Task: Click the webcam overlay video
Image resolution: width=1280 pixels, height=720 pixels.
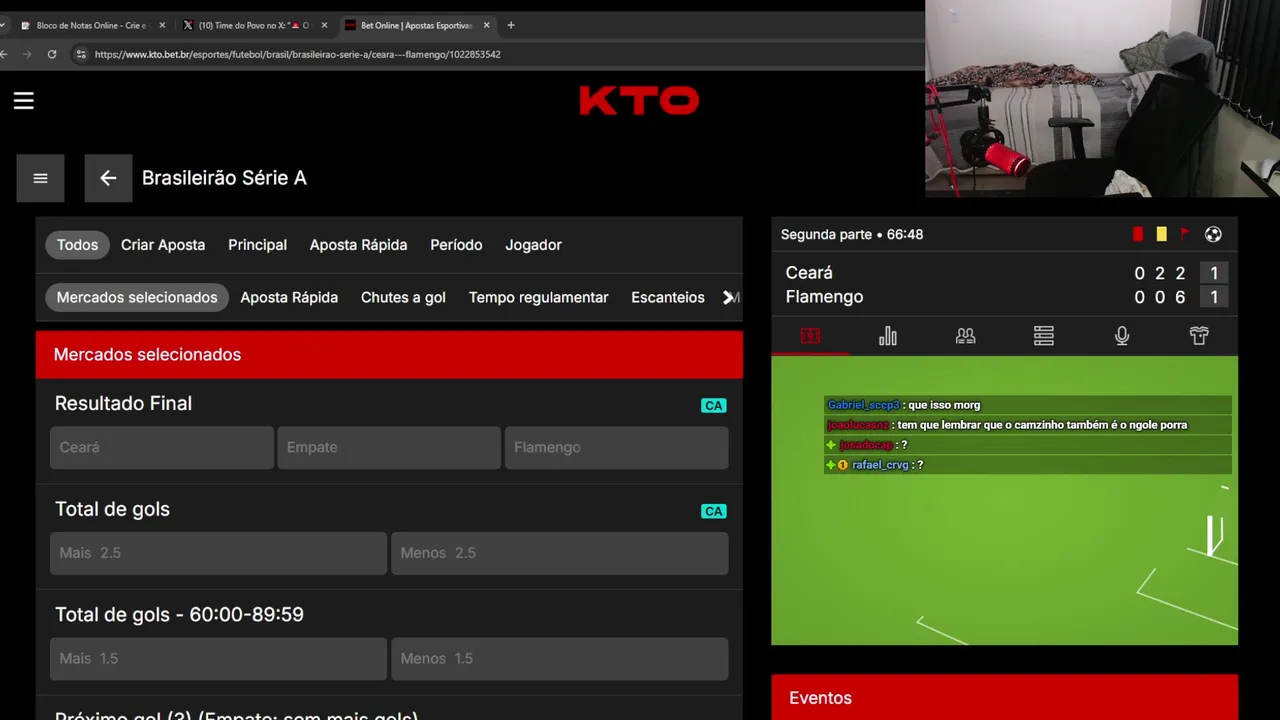Action: 1102,98
